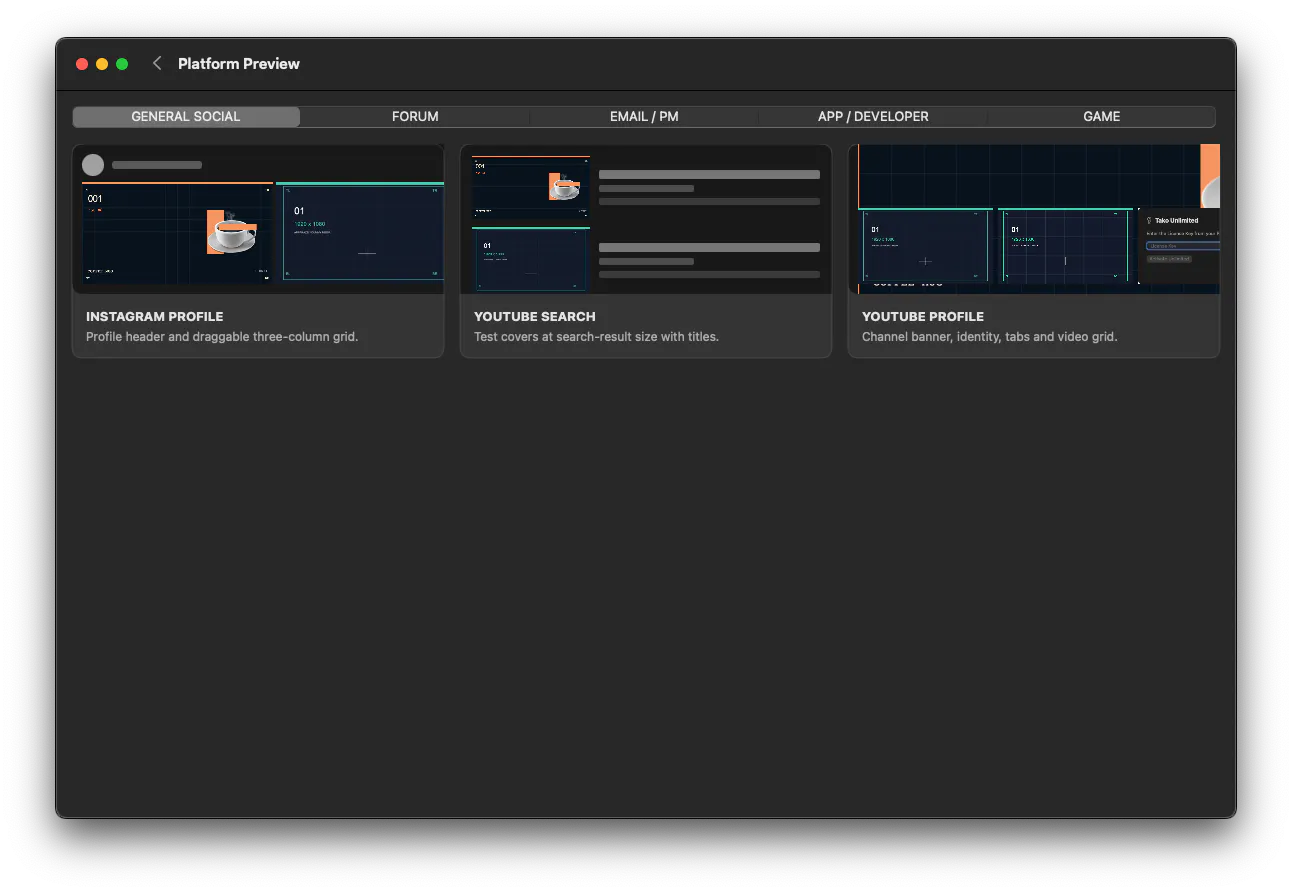
Task: Click 'Profile header and draggable three-column grid.' description
Action: pyautogui.click(x=222, y=337)
